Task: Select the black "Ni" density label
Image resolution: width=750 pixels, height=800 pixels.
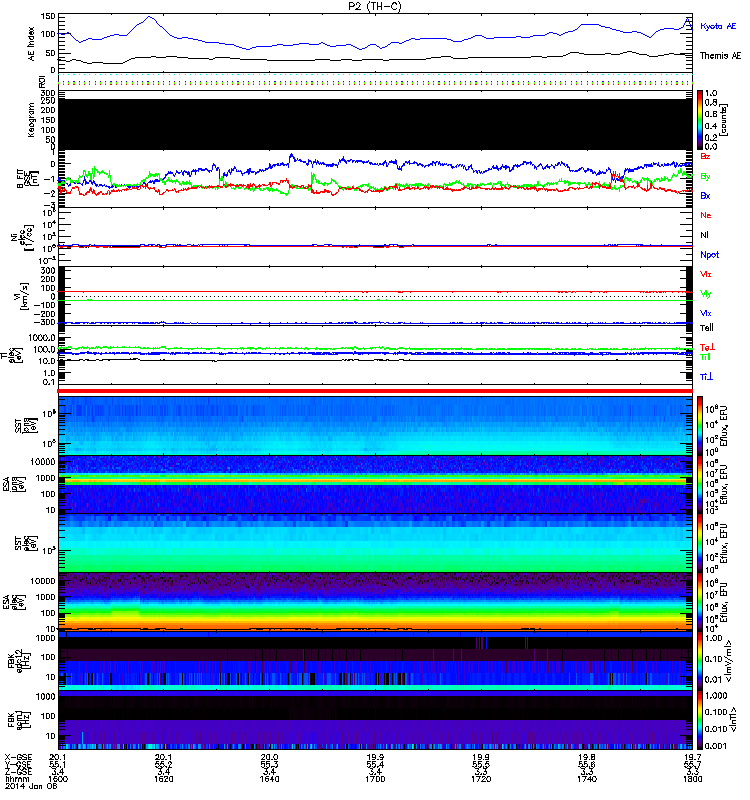Action: 704,235
